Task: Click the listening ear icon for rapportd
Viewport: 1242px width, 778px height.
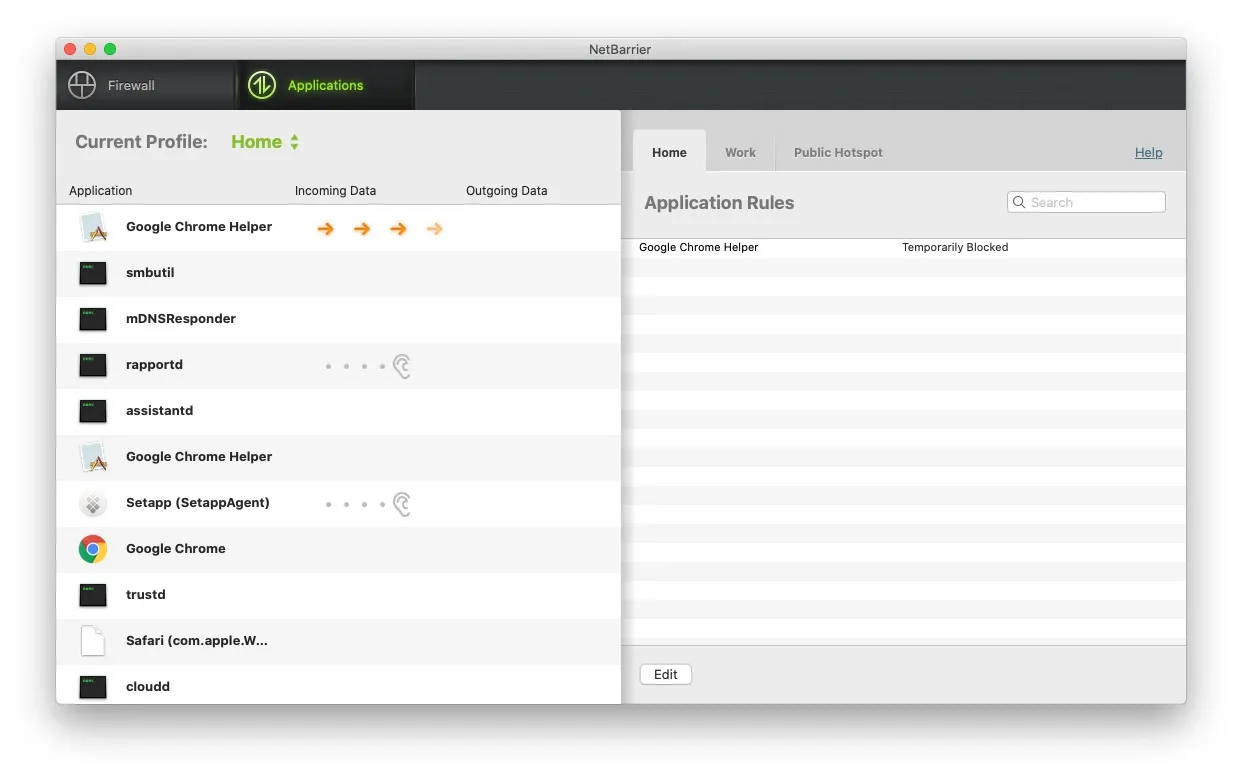Action: tap(402, 366)
